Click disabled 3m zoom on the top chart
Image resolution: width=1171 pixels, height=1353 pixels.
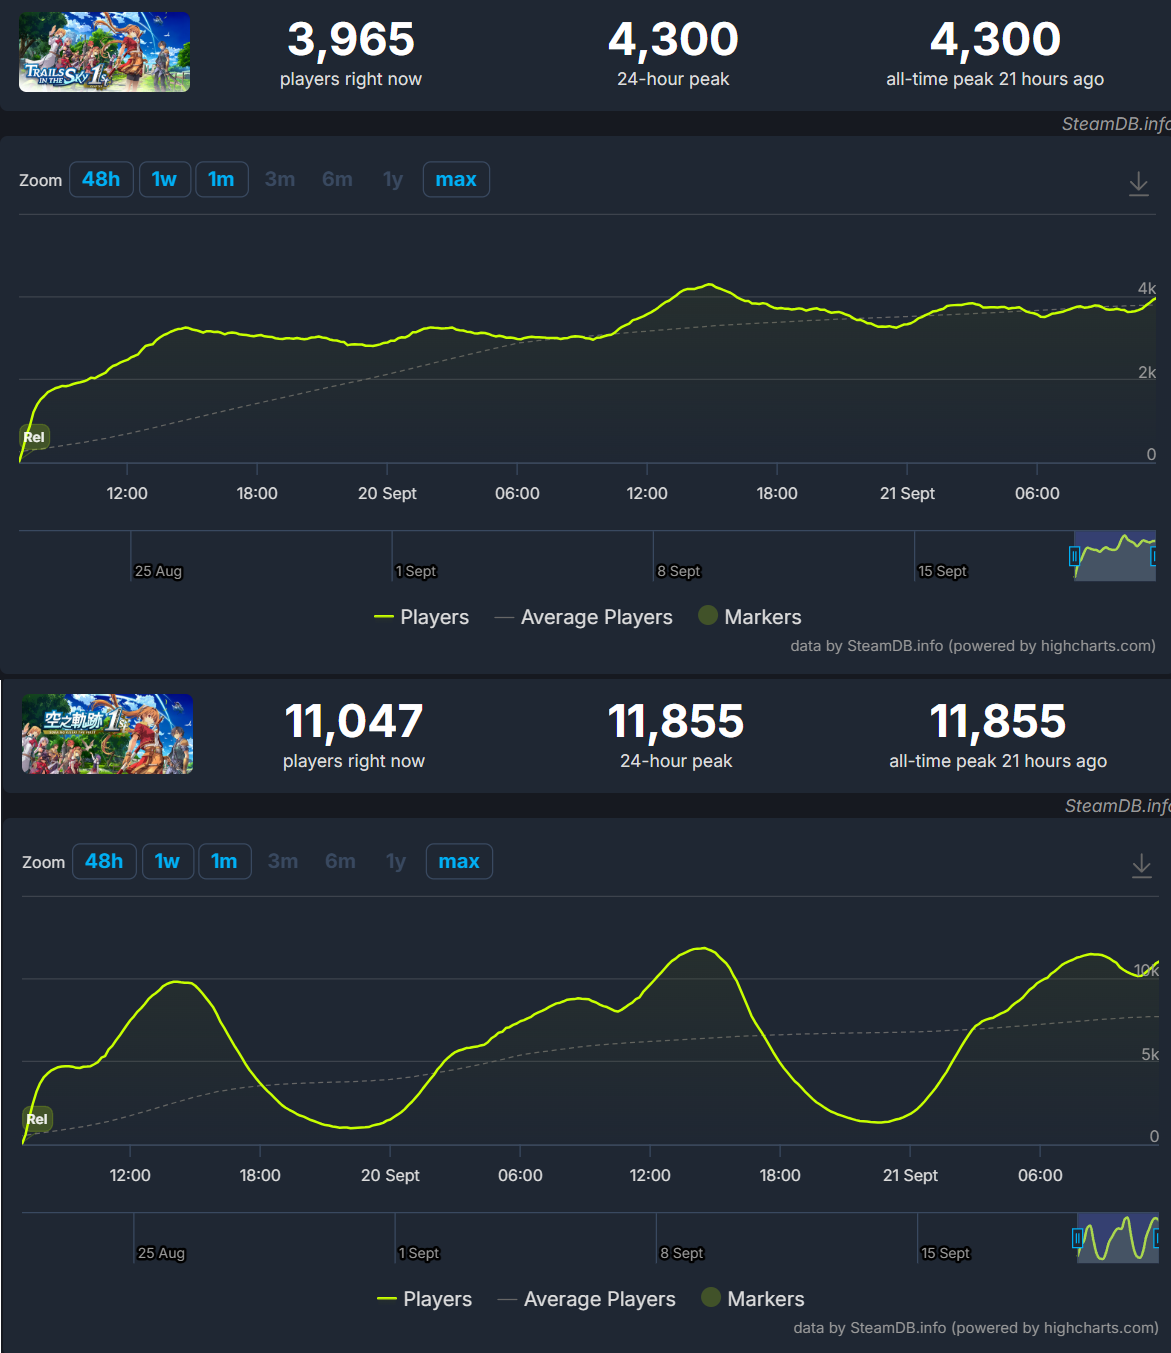280,179
